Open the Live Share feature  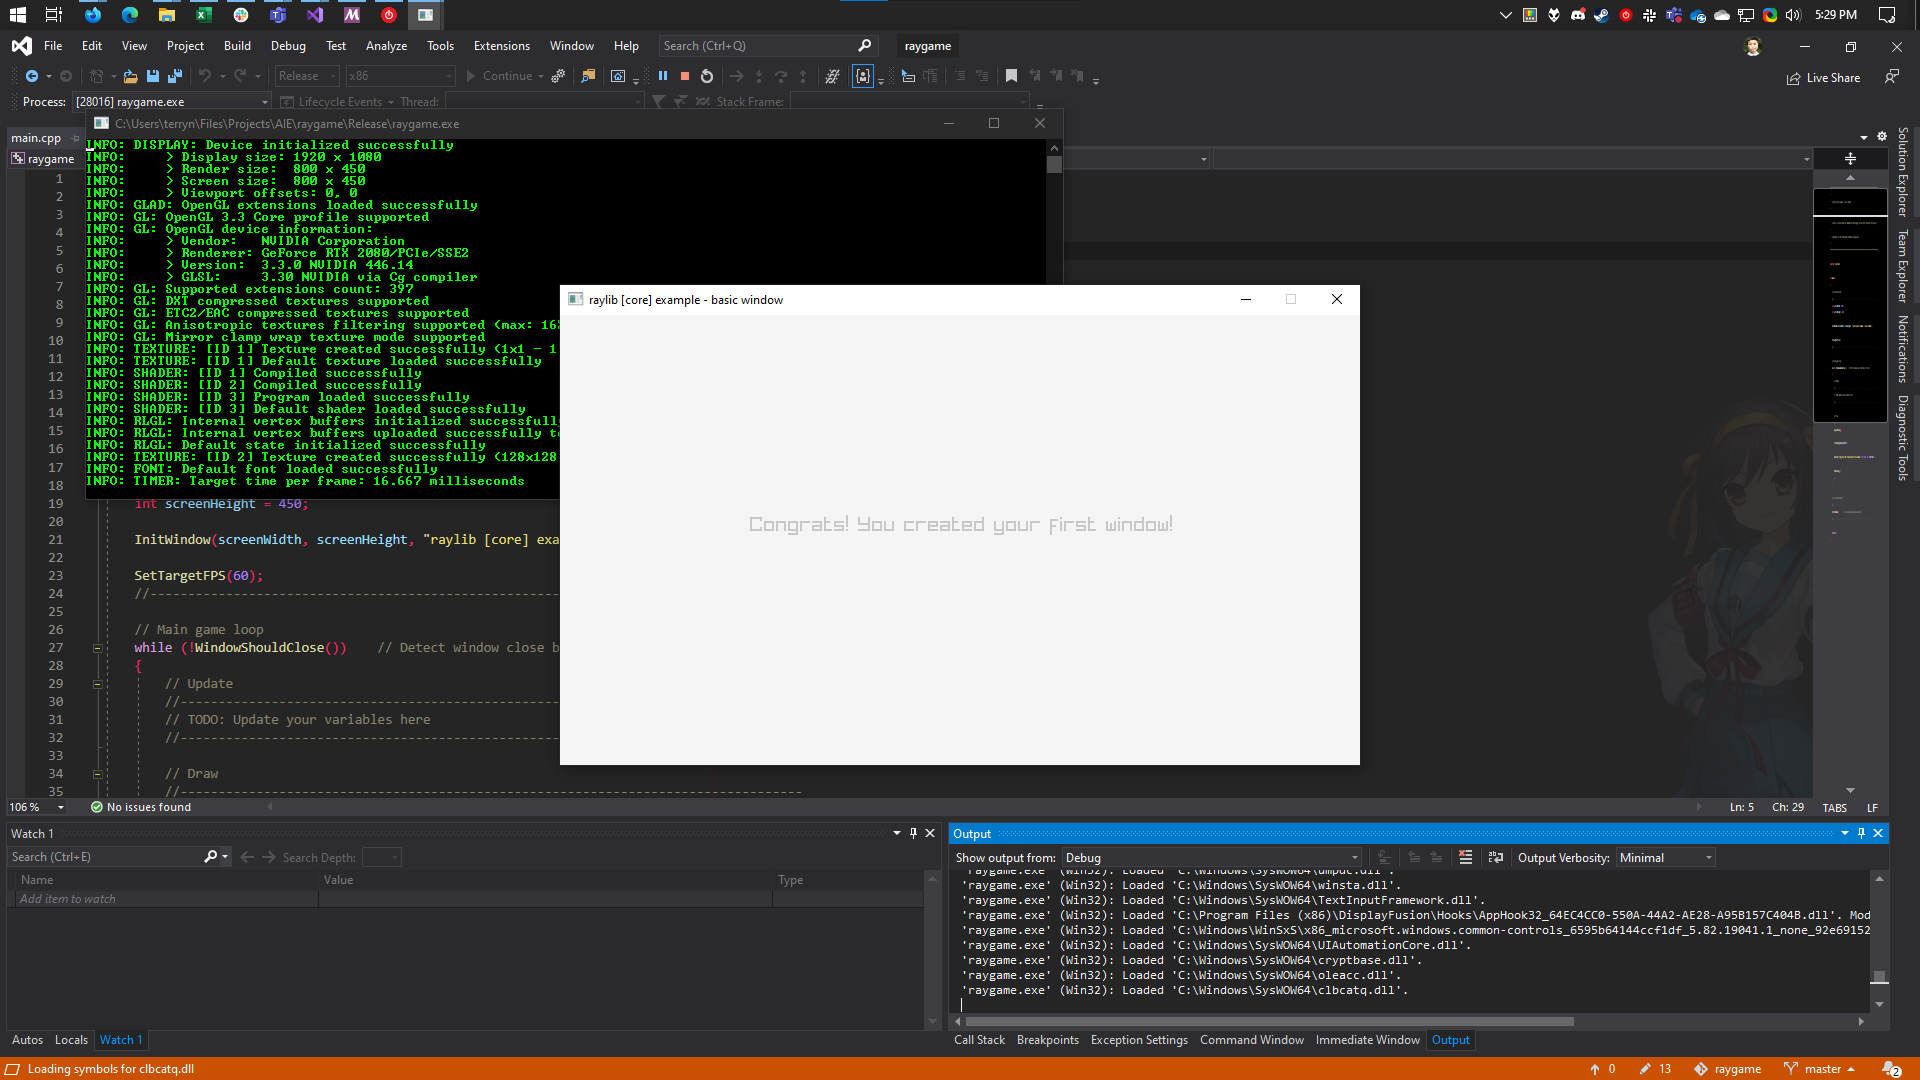pyautogui.click(x=1823, y=78)
